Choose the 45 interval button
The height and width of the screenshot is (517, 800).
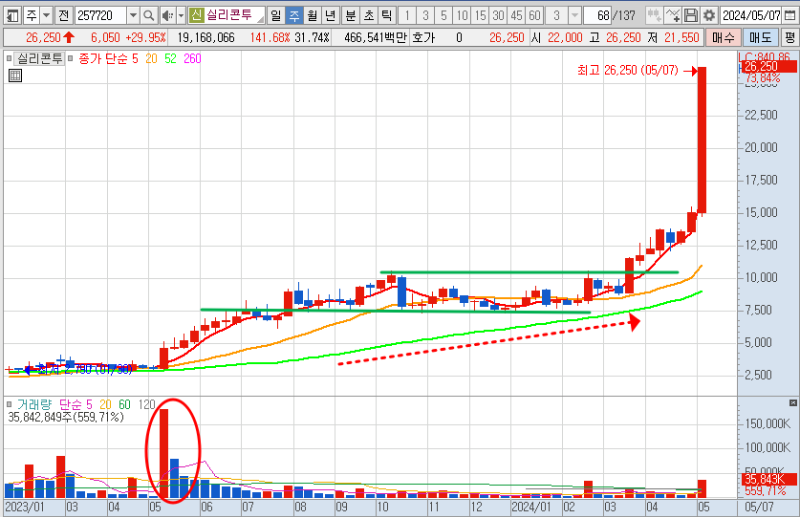click(516, 16)
